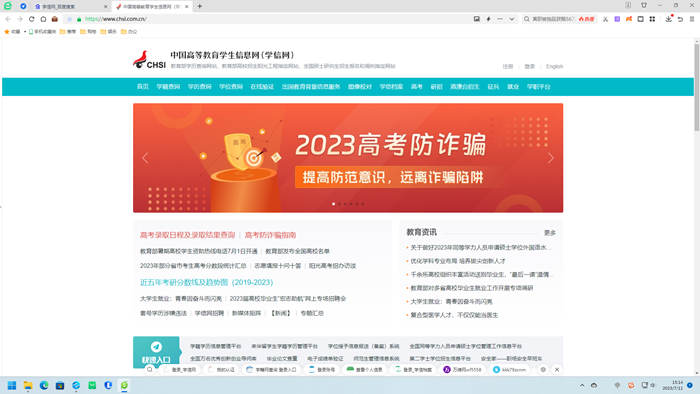Image resolution: width=700 pixels, height=394 pixels.
Task: Open the settings gear in bottom quick bar
Action: (543, 369)
